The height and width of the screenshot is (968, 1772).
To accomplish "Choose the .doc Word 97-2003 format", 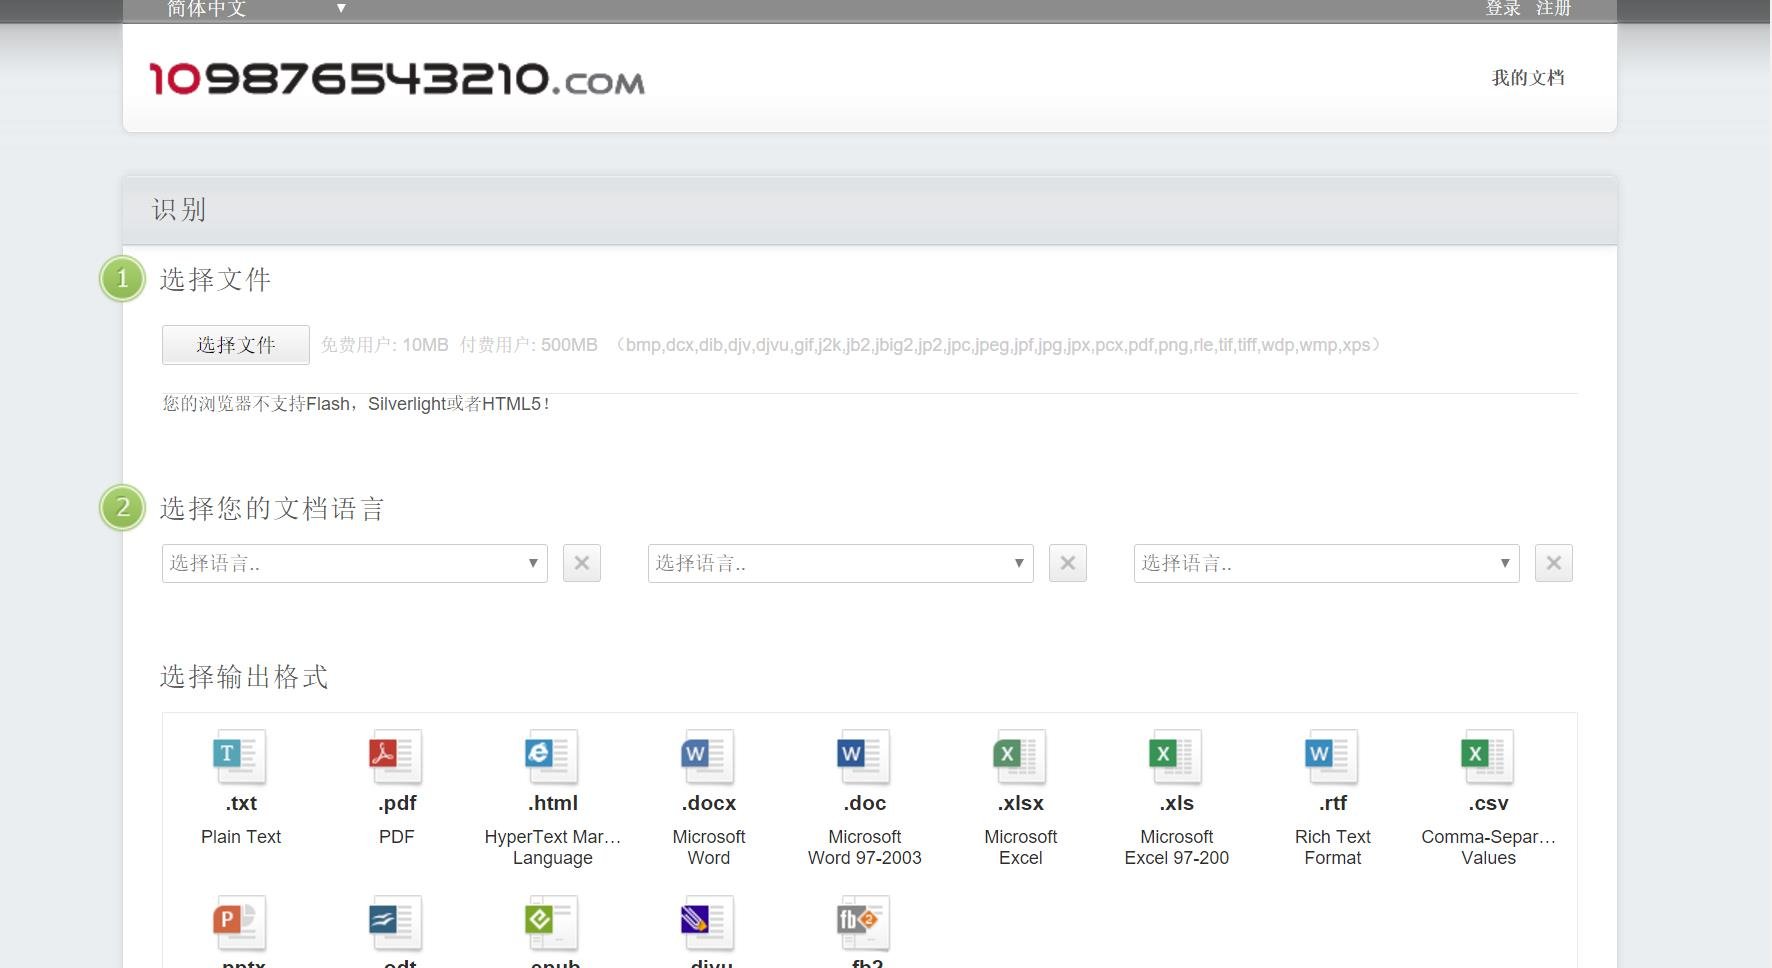I will point(864,757).
